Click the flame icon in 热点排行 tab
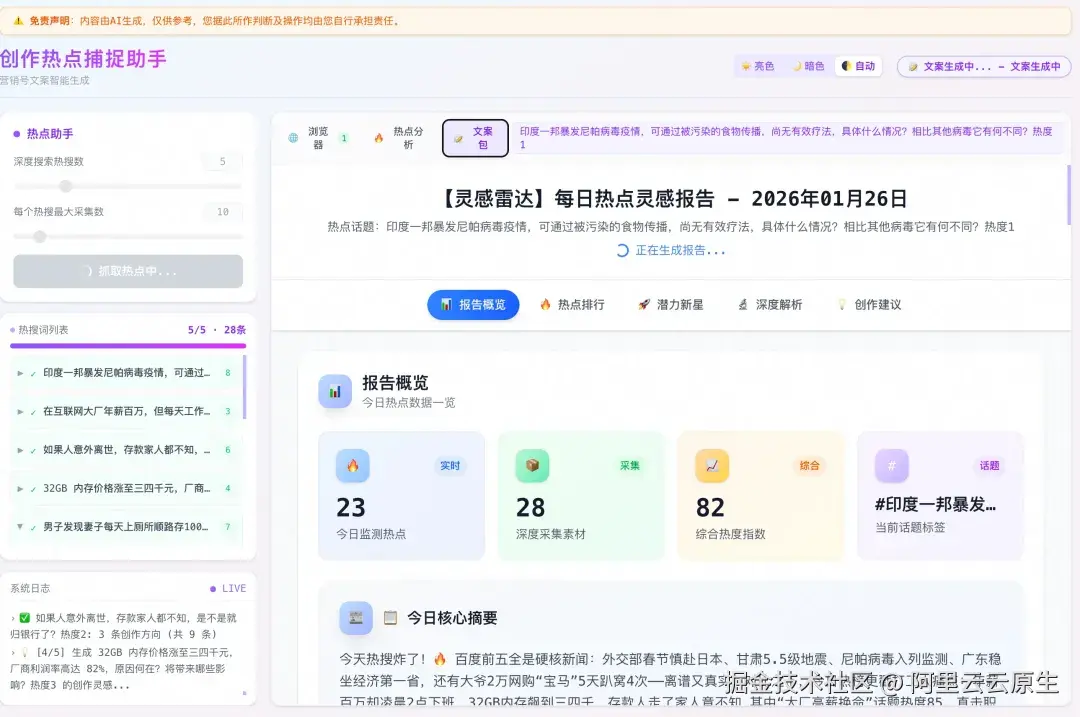1080x717 pixels. (546, 304)
